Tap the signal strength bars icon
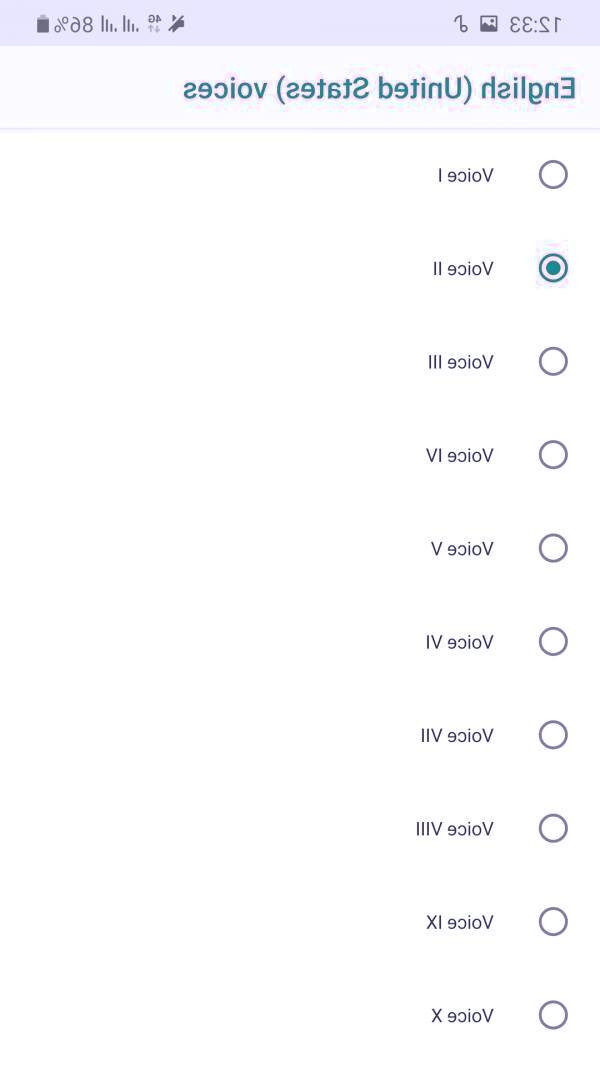The width and height of the screenshot is (600, 1085). pos(120,24)
